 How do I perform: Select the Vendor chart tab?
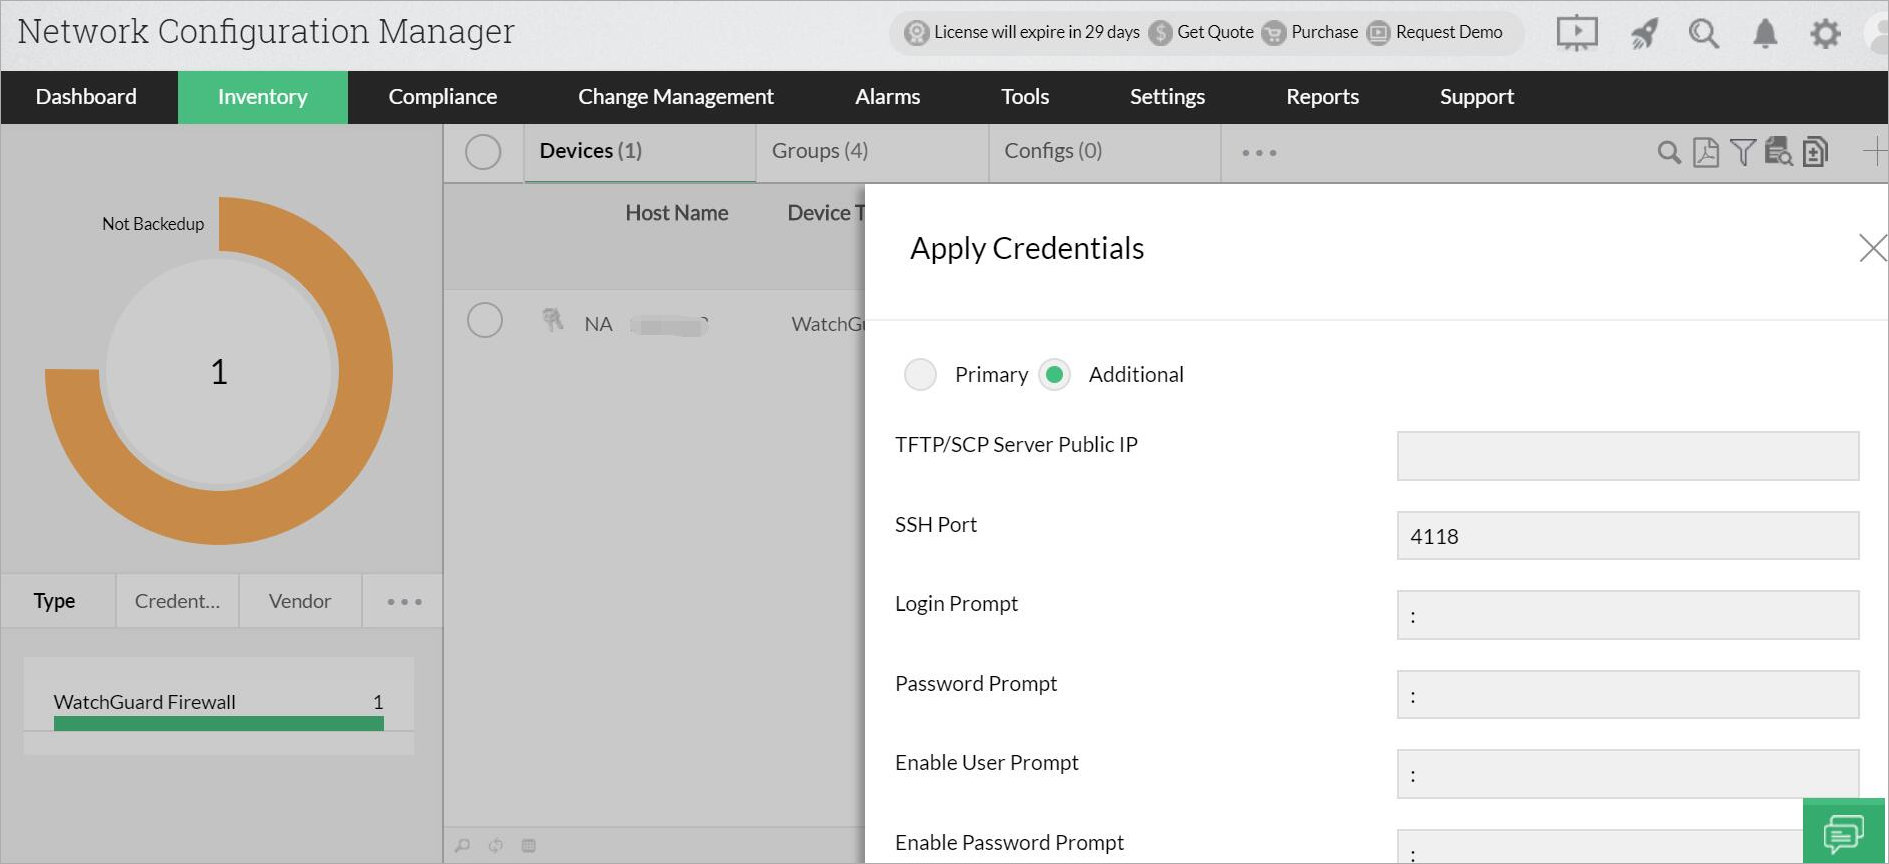[300, 601]
